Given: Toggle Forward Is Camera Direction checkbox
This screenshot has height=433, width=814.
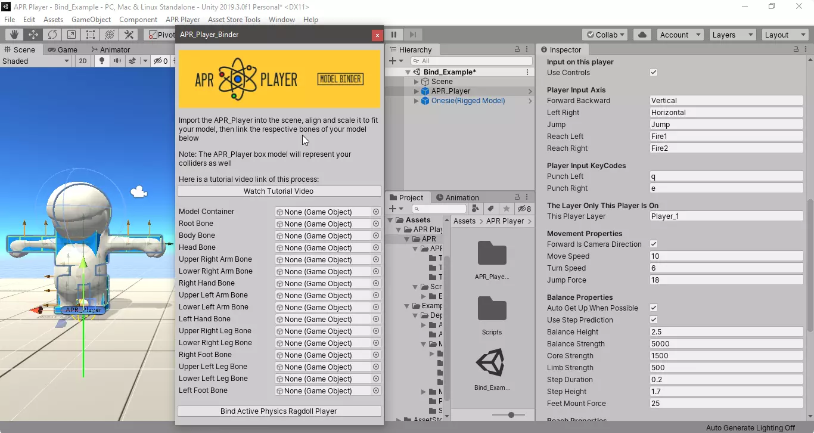Looking at the screenshot, I should click(x=654, y=244).
